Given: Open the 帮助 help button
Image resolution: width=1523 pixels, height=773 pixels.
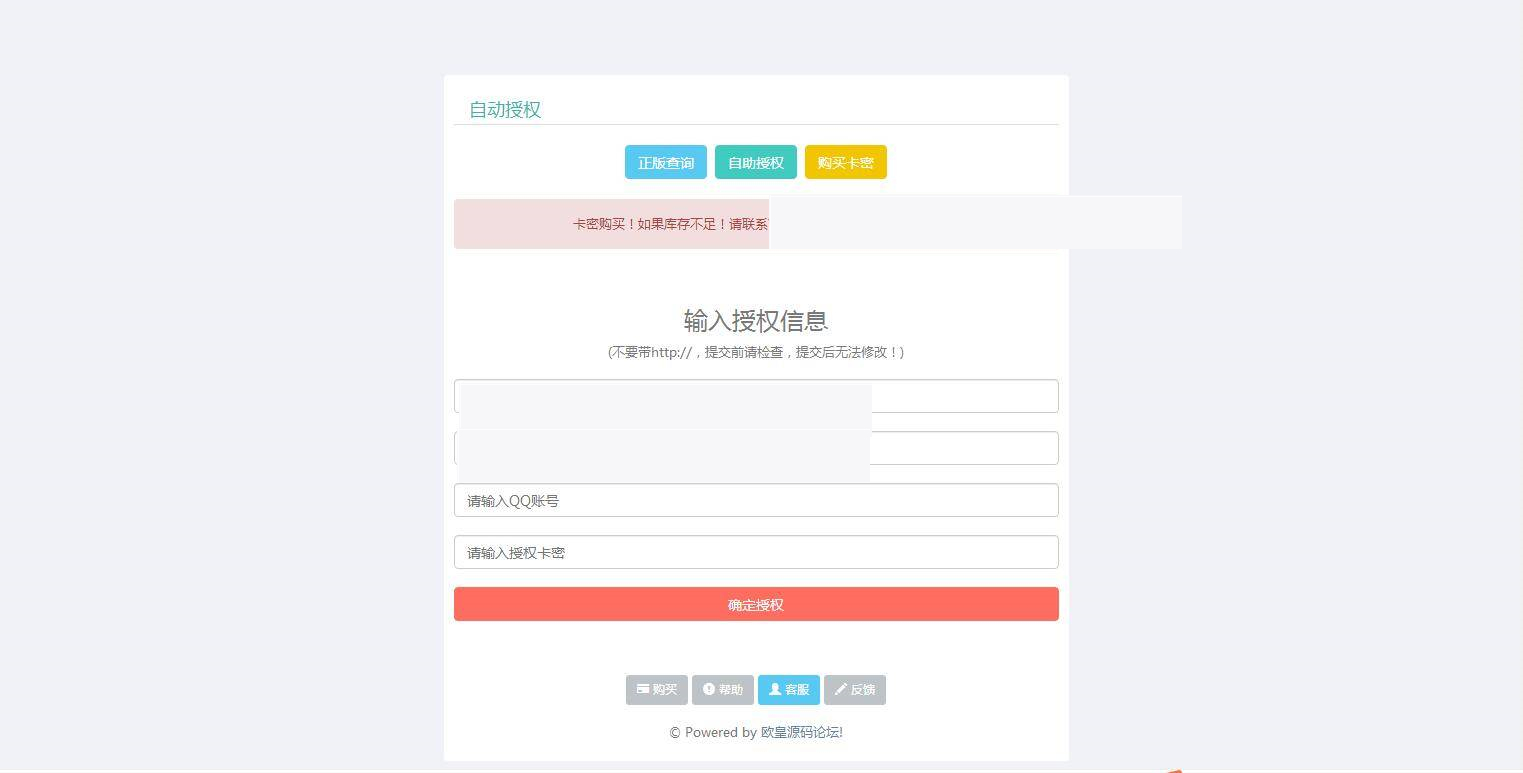Looking at the screenshot, I should [723, 689].
